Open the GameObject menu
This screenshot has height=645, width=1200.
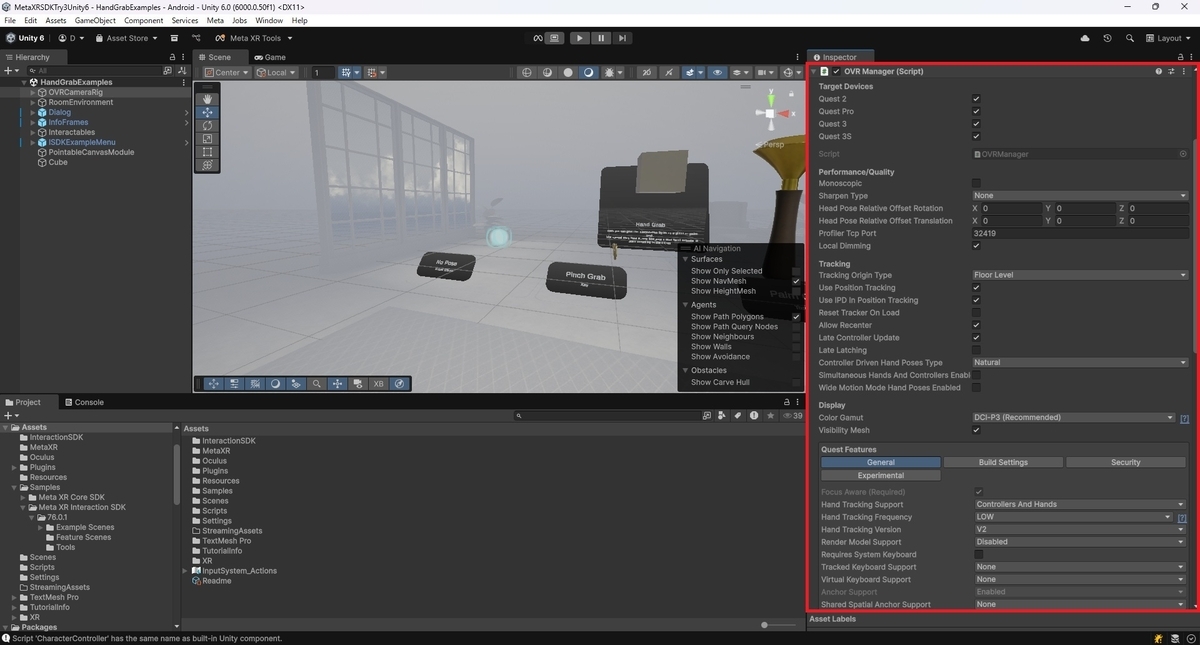(95, 20)
